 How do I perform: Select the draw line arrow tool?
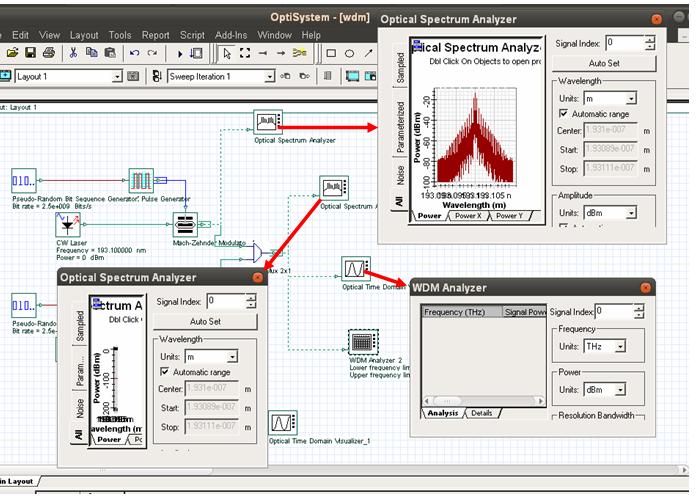pos(368,53)
